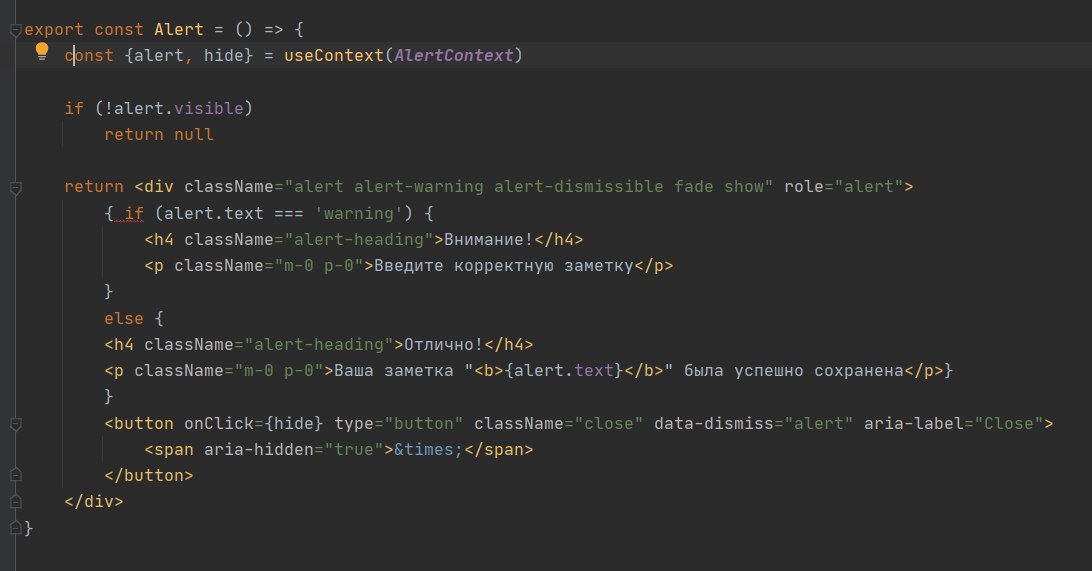Click the underlined if keyword inside JSX braces

pyautogui.click(x=134, y=214)
